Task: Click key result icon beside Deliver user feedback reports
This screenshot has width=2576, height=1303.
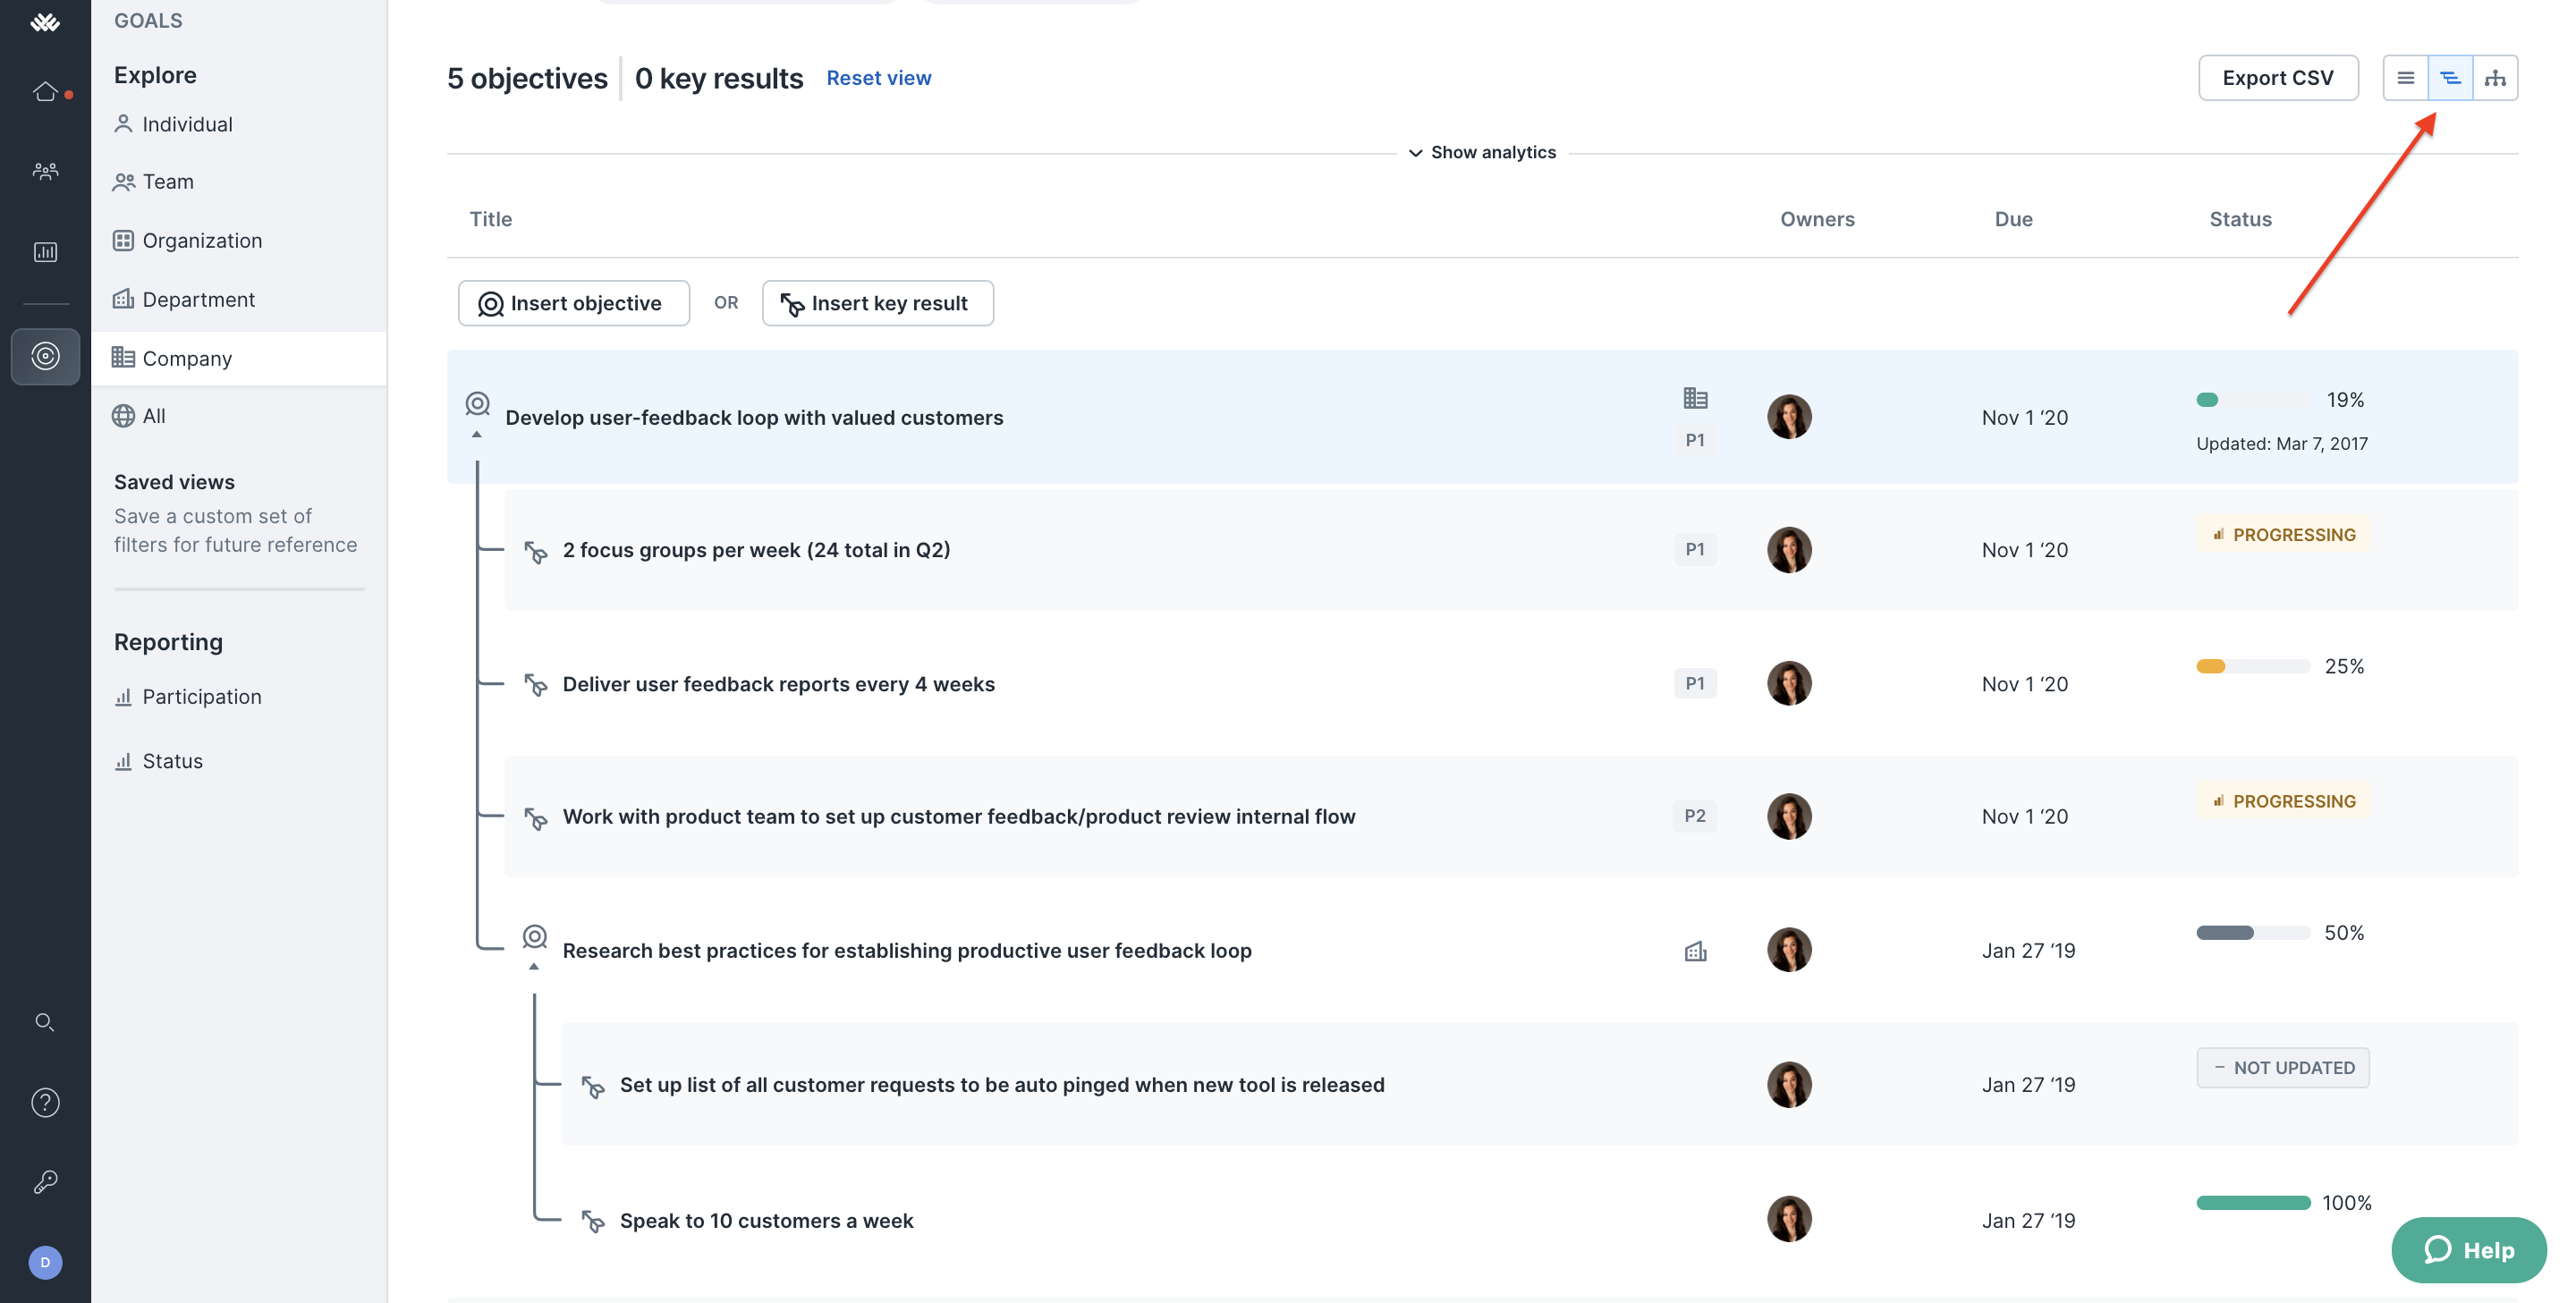Action: [536, 685]
